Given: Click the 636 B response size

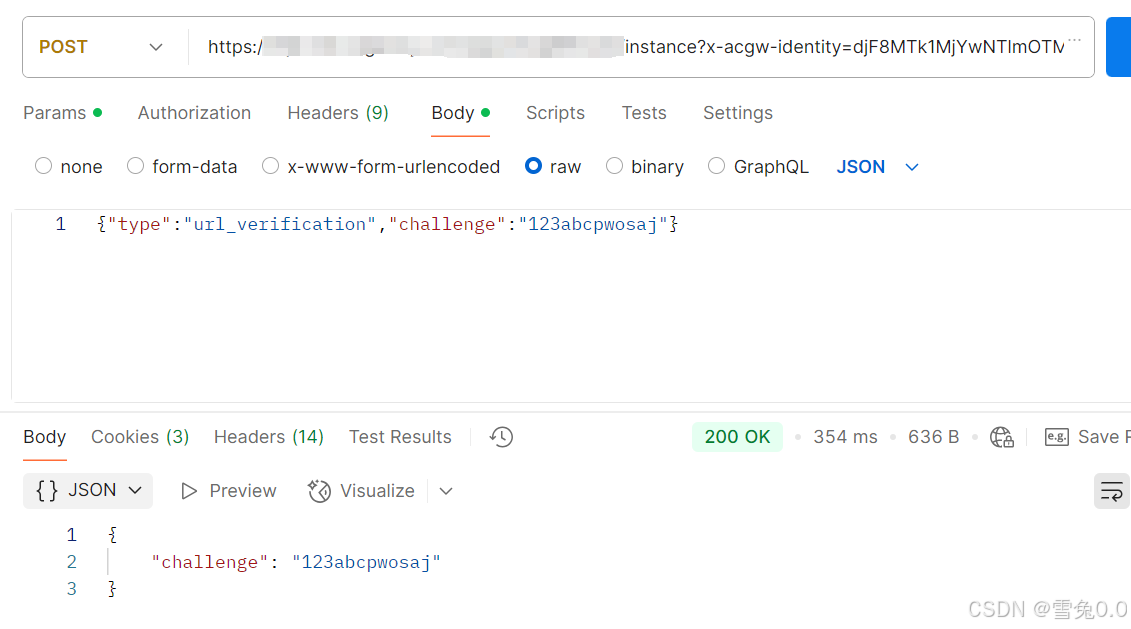Looking at the screenshot, I should (933, 437).
